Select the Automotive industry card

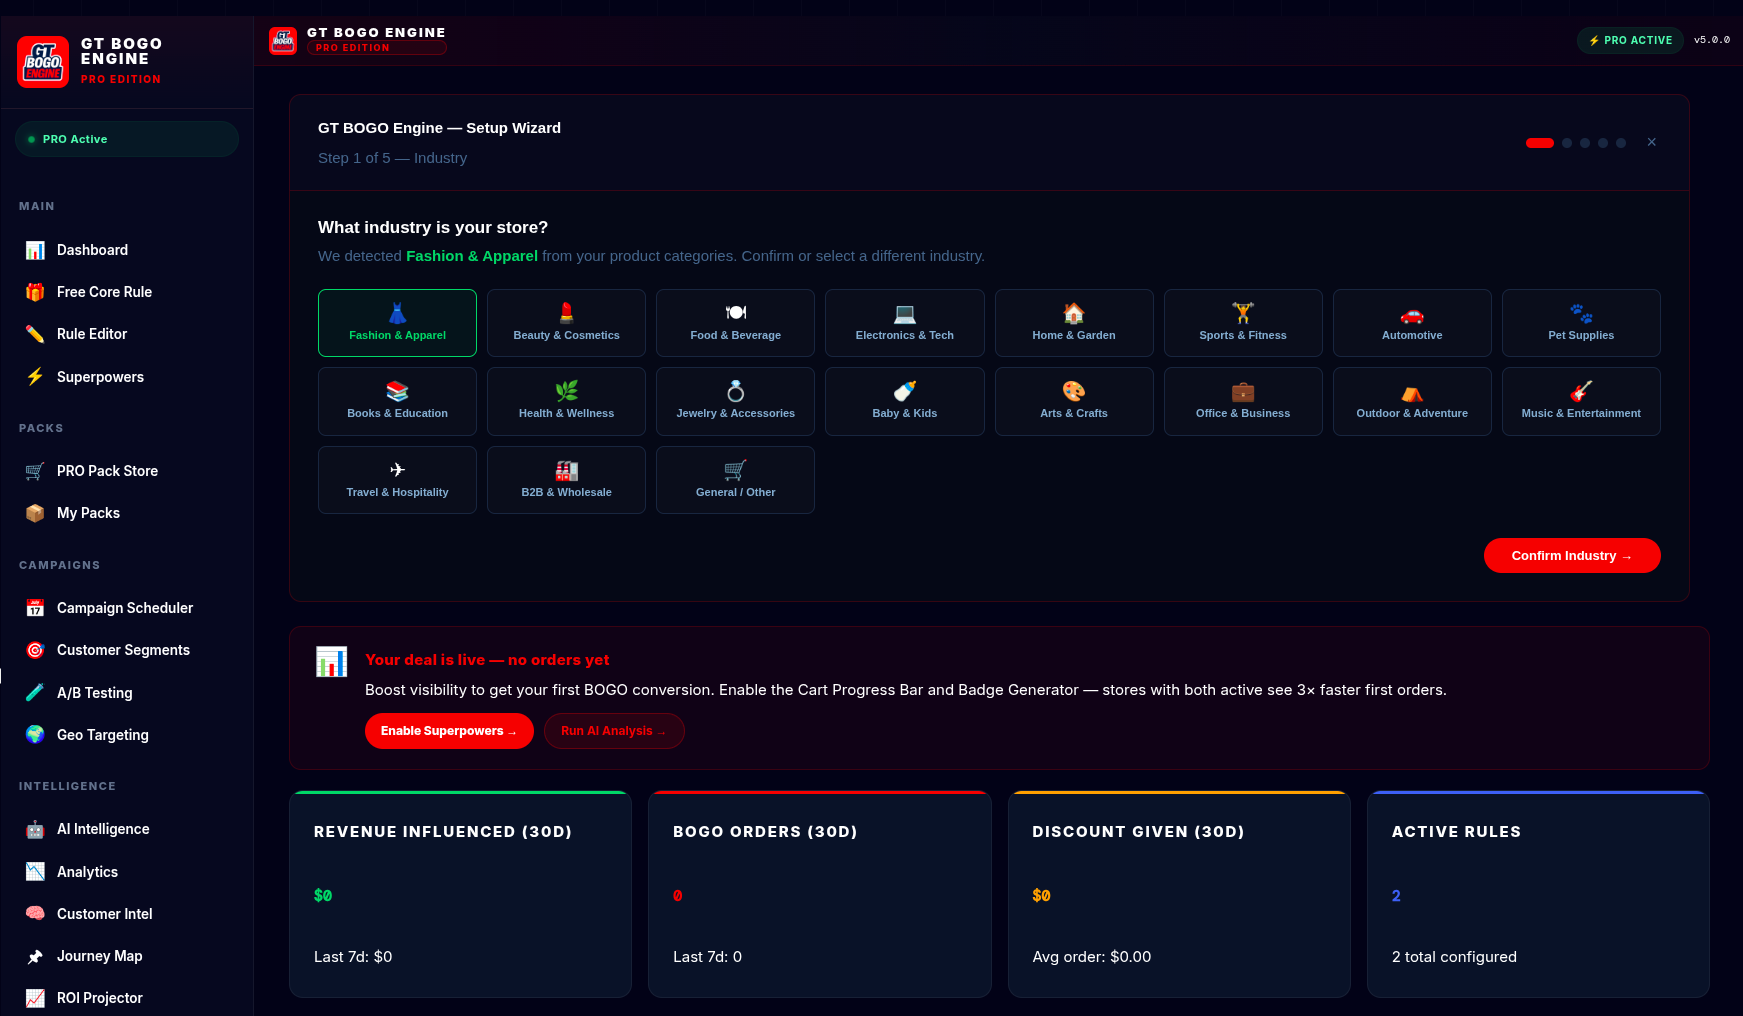(x=1412, y=323)
